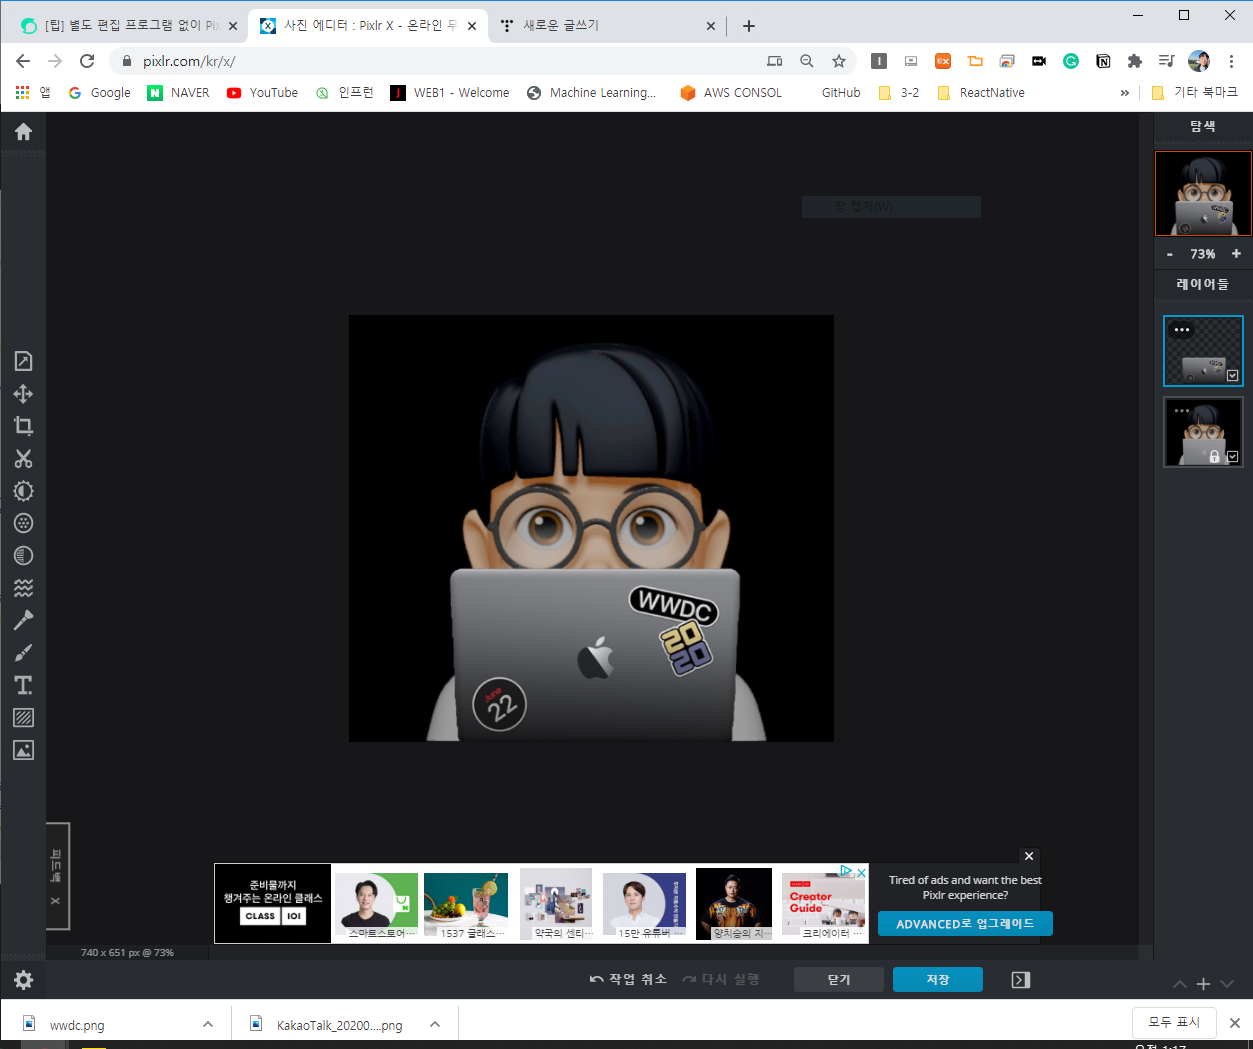This screenshot has width=1253, height=1049.
Task: Open Pixlr settings gear
Action: [x=23, y=980]
